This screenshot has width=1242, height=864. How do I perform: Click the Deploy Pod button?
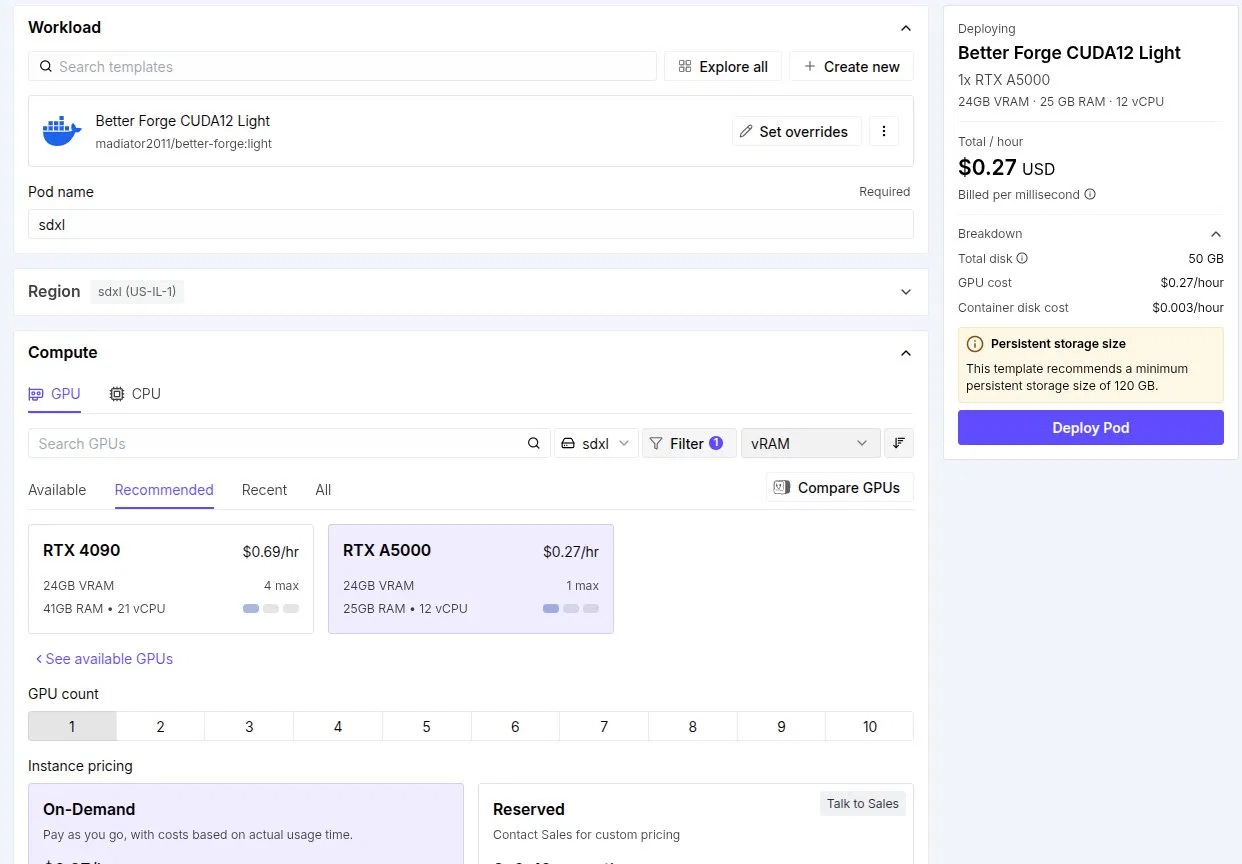(1090, 428)
